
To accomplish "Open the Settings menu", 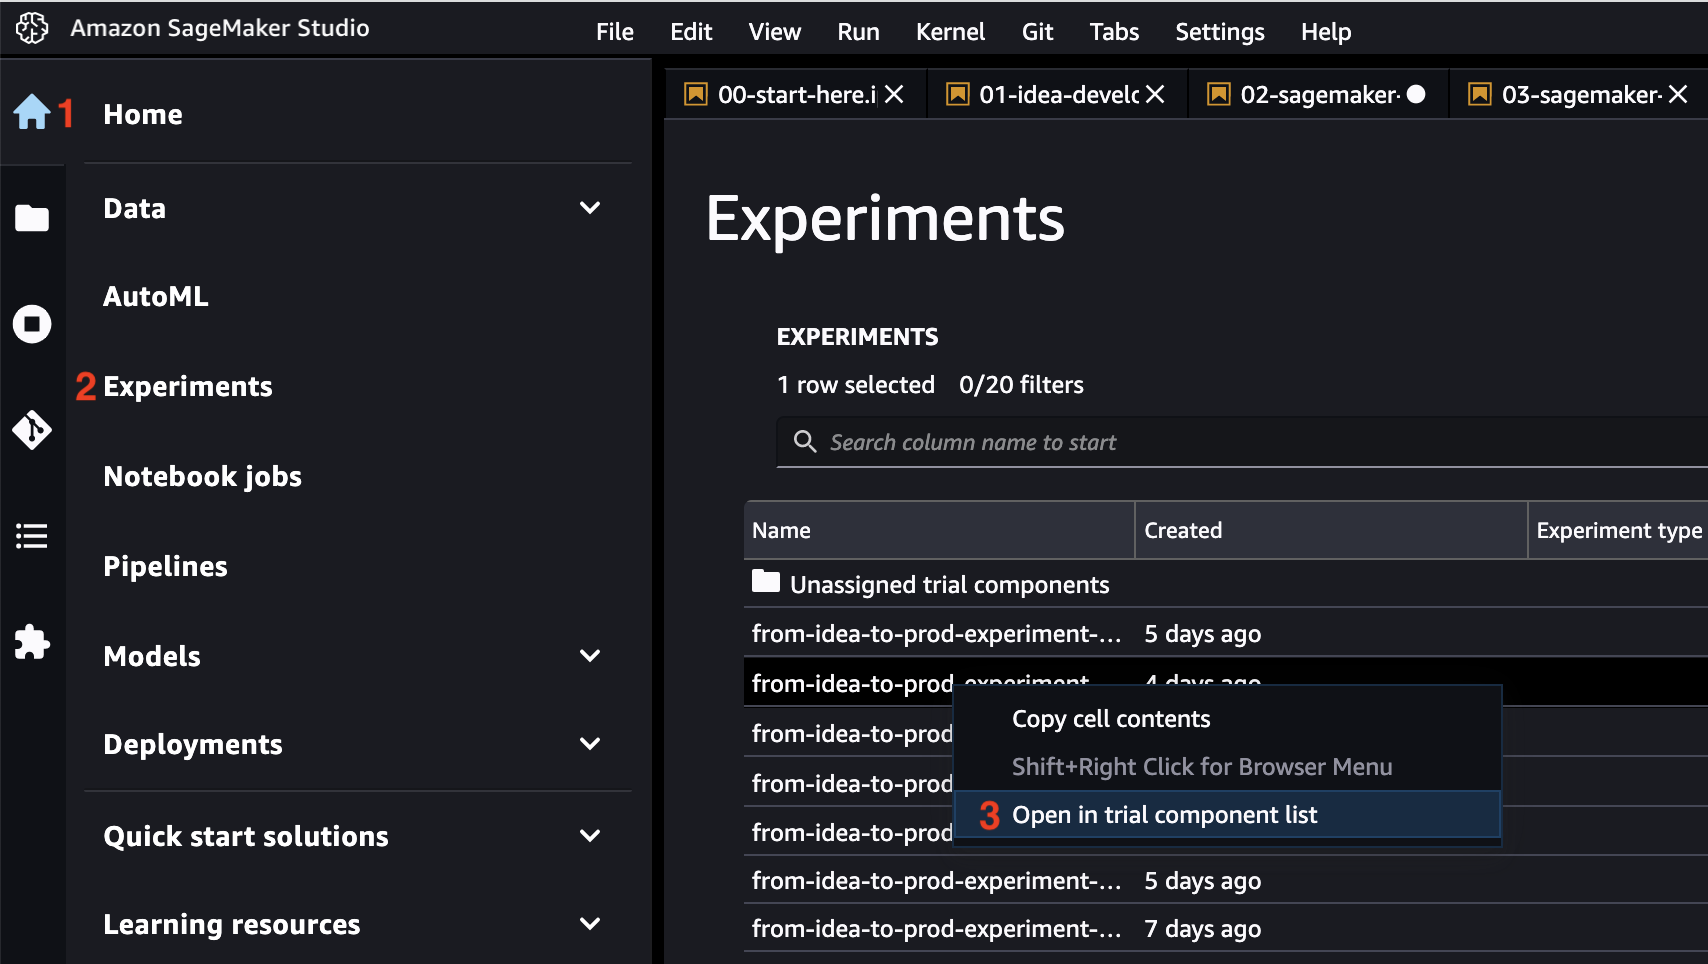I will point(1220,32).
